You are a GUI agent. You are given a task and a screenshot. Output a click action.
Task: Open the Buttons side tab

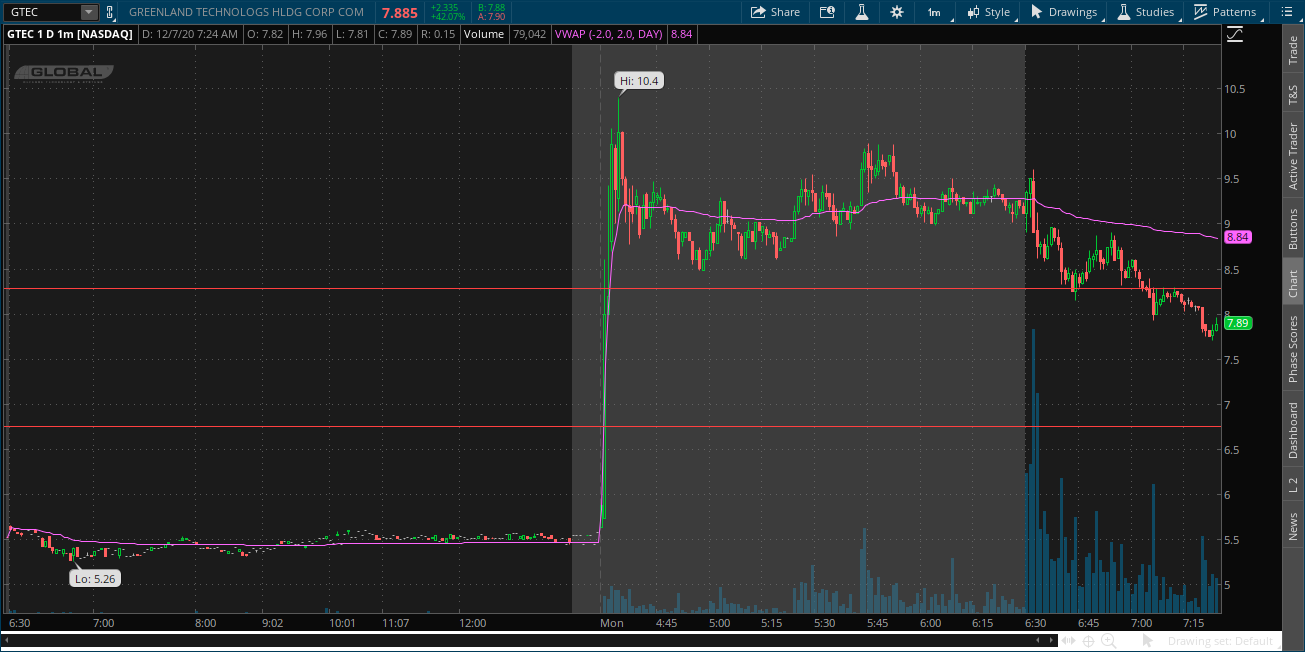point(1293,228)
